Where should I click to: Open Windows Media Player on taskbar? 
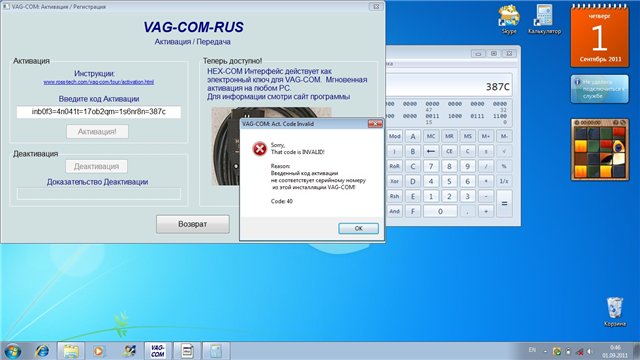(x=98, y=351)
